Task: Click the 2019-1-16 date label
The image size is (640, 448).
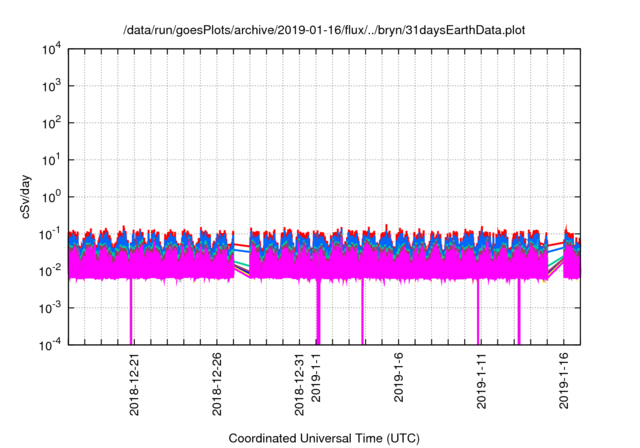Action: point(564,381)
